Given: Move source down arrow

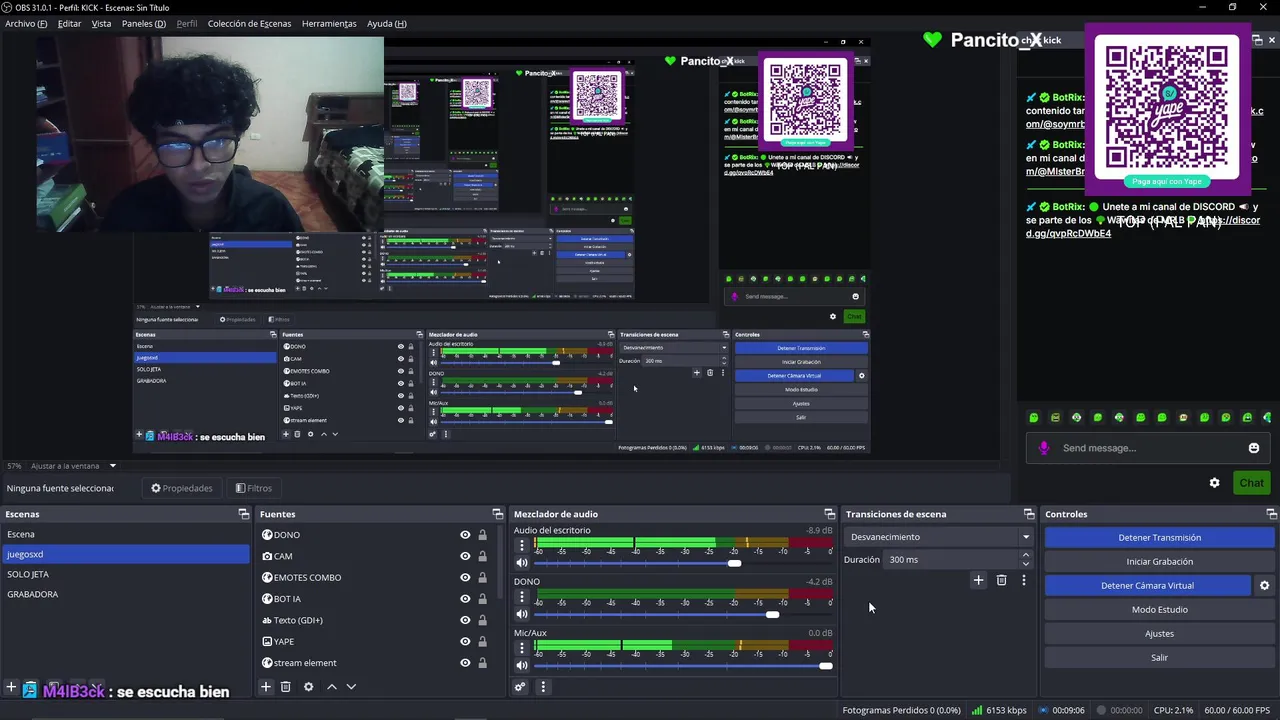Looking at the screenshot, I should point(351,686).
